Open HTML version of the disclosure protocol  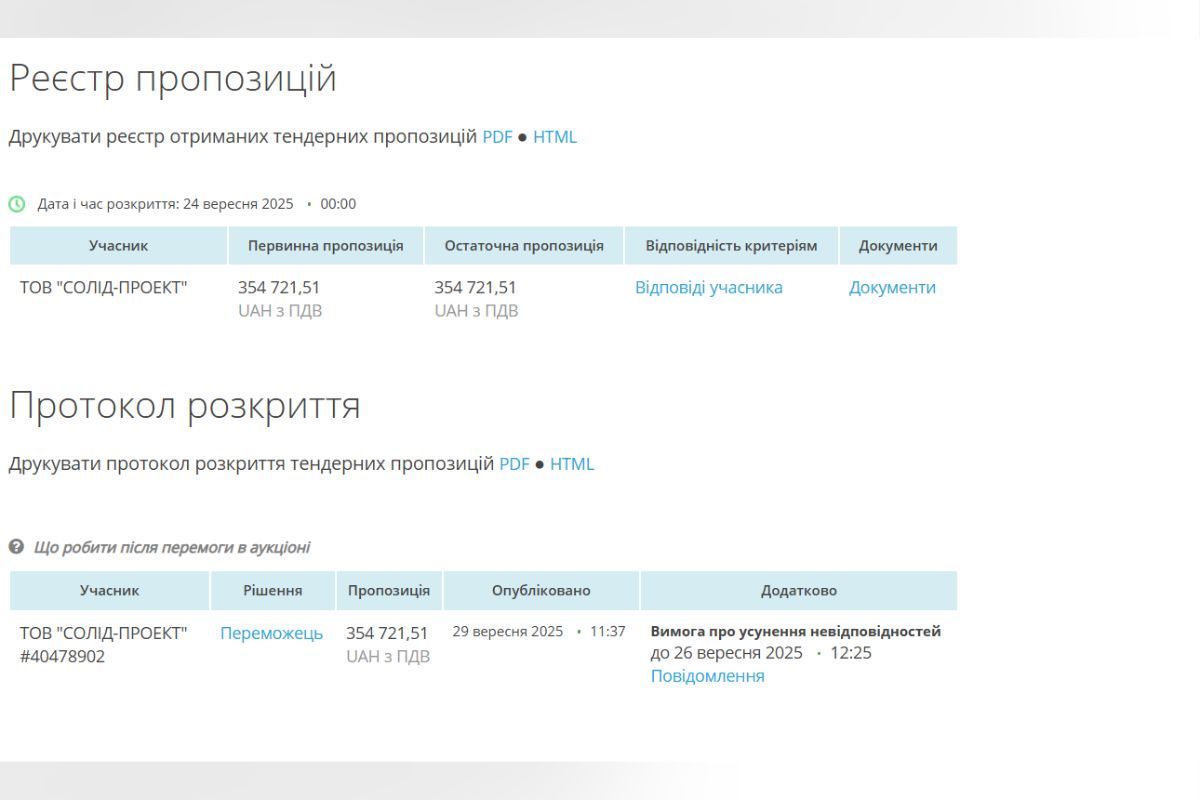click(x=572, y=464)
